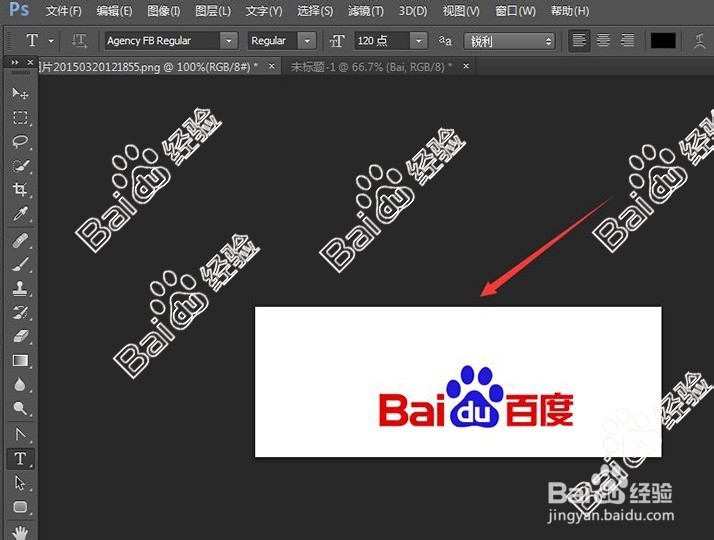This screenshot has width=714, height=540.
Task: Expand the 120 点 font size dropdown
Action: point(419,41)
